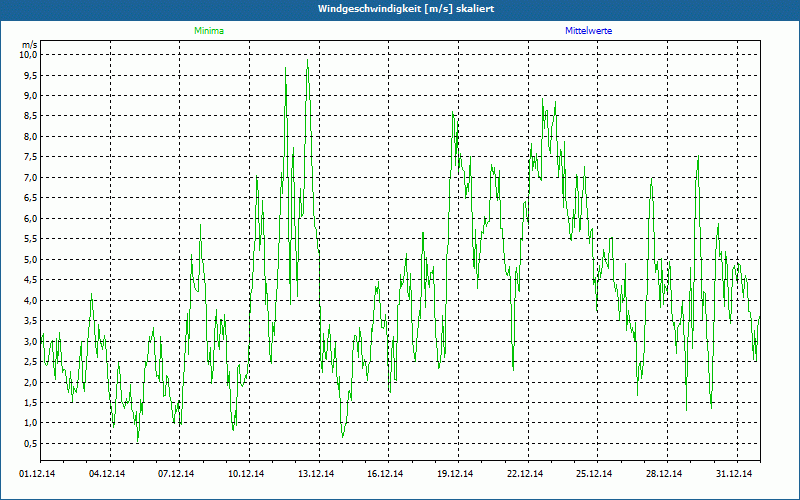This screenshot has height=500, width=800.
Task: Select the 7,5 y-axis value
Action: tap(31, 157)
